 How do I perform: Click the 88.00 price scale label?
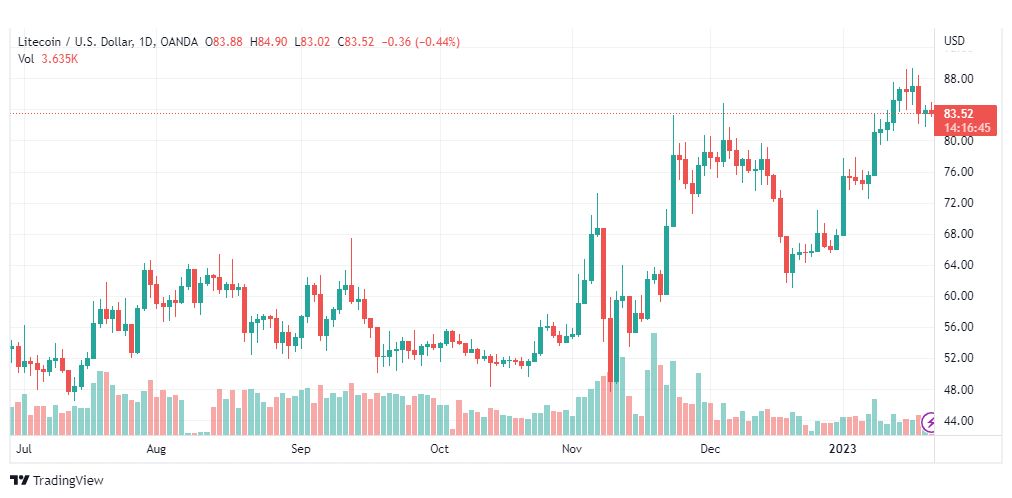pos(958,79)
